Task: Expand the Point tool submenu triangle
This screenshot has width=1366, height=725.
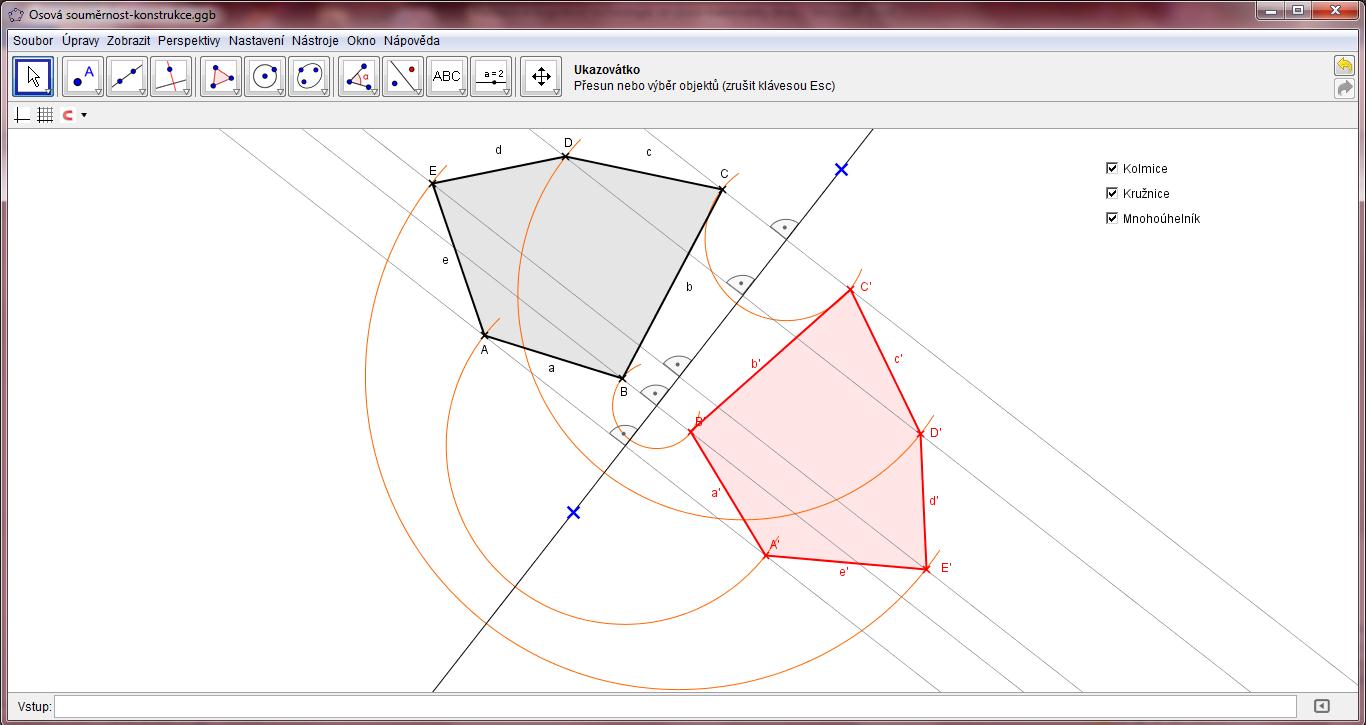Action: click(98, 92)
